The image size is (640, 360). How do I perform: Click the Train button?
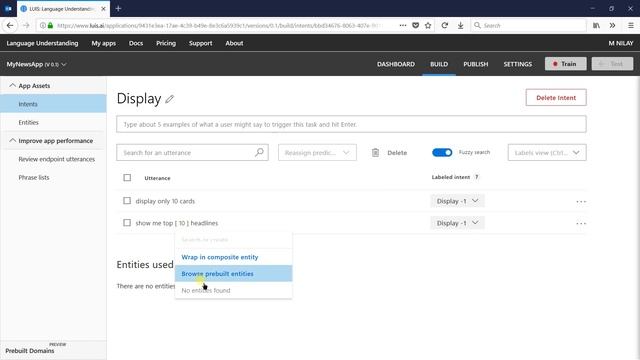(565, 64)
